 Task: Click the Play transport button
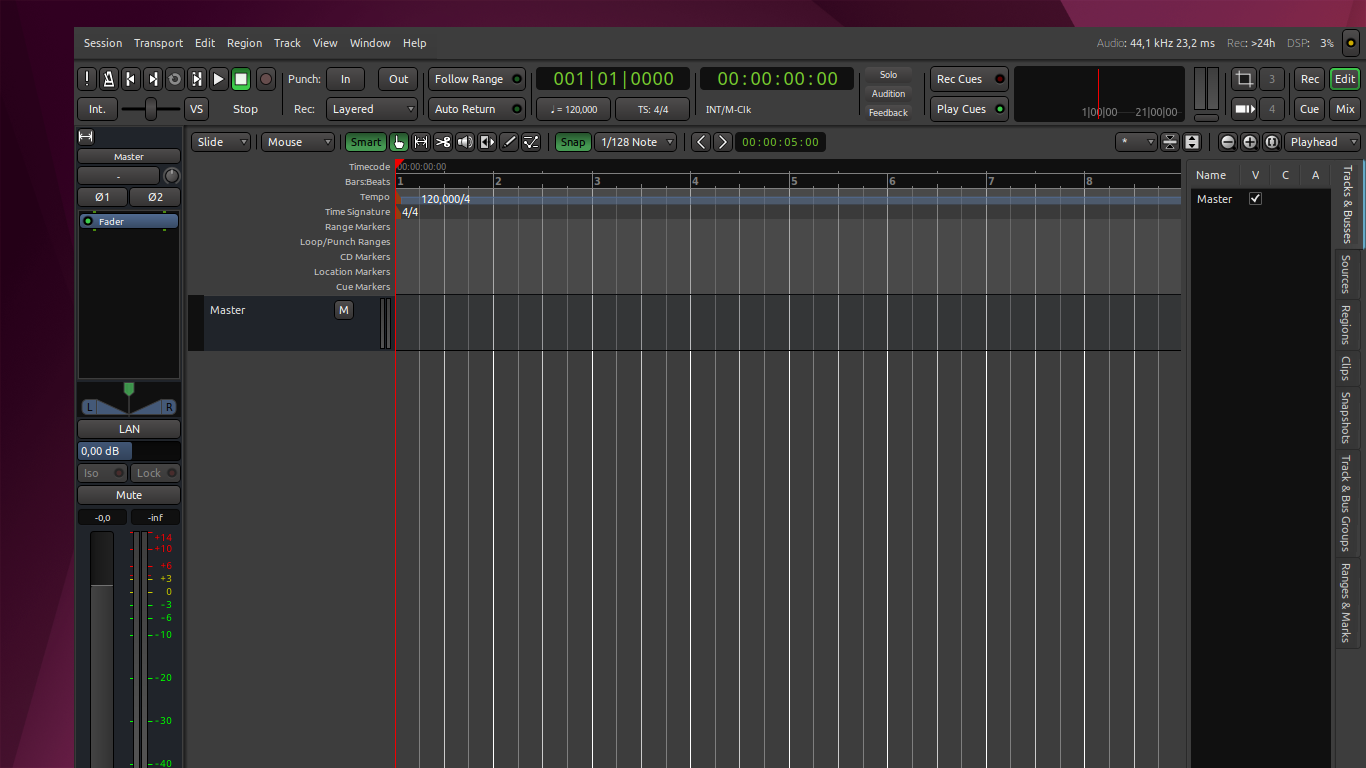(219, 79)
